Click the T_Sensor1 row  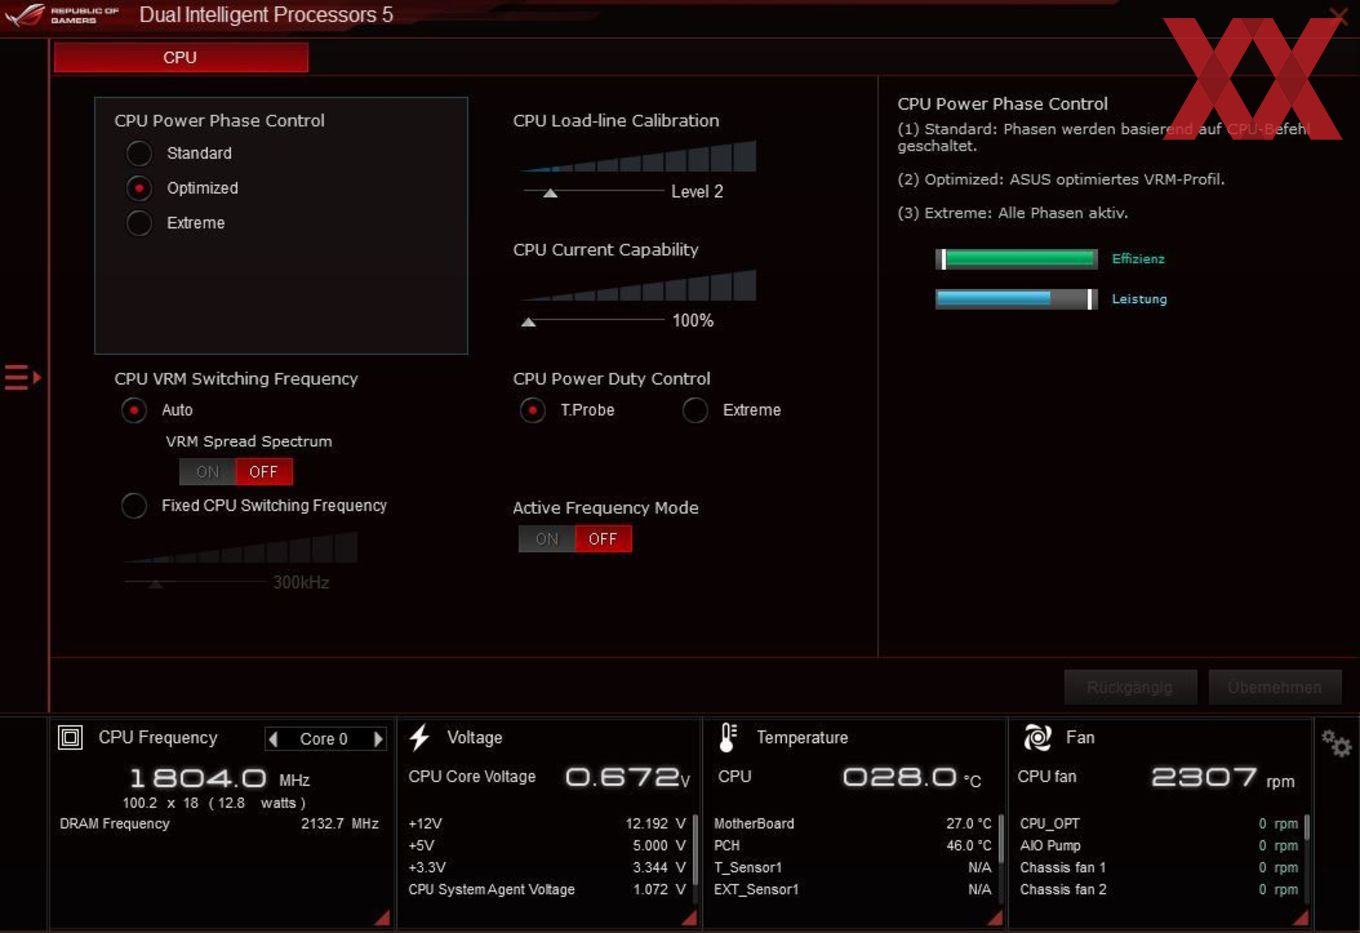pyautogui.click(x=853, y=868)
